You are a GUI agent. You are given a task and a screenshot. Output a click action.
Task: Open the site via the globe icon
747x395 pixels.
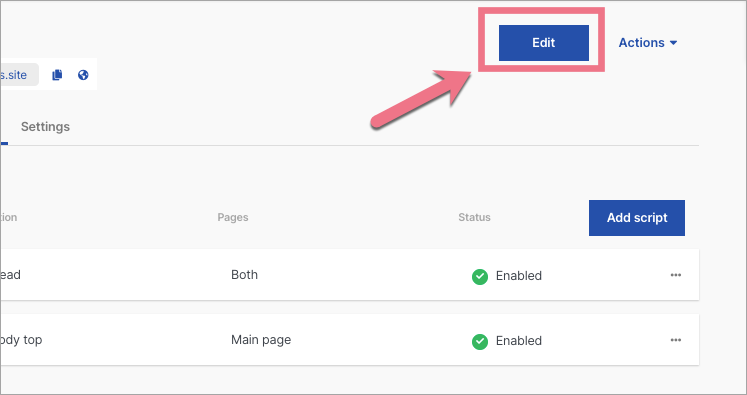click(83, 75)
